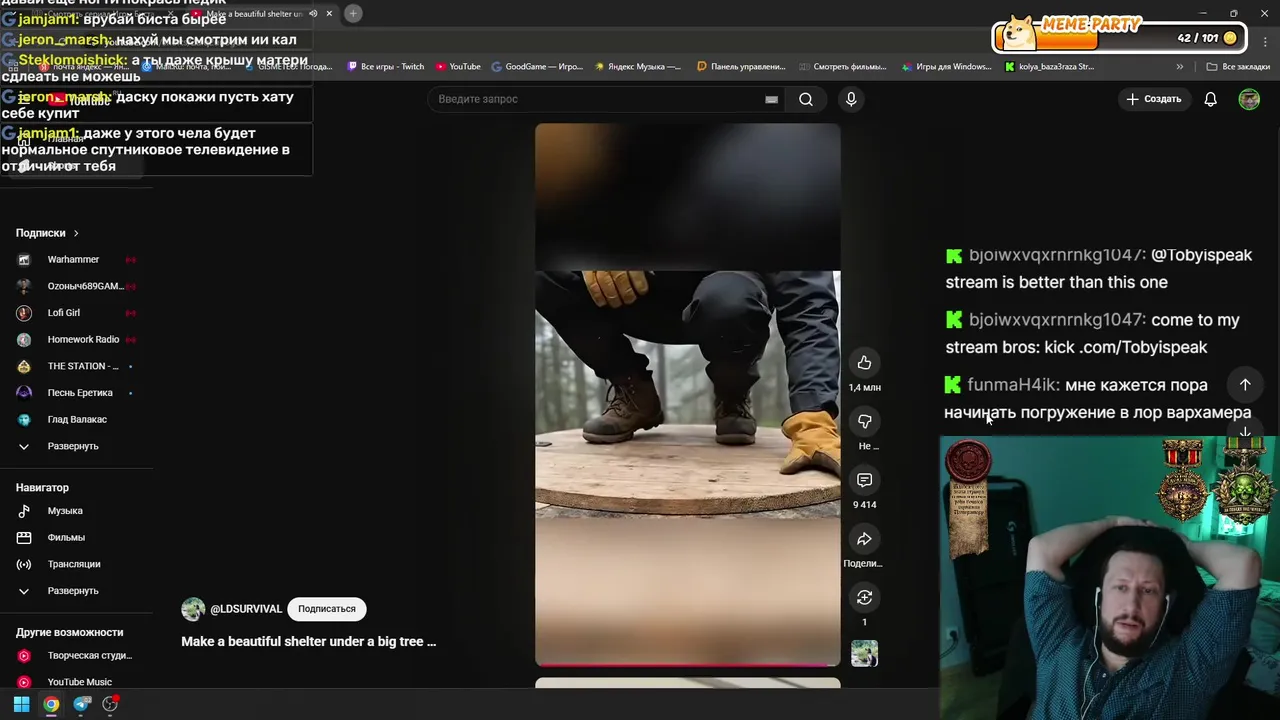The height and width of the screenshot is (720, 1280).
Task: Mute the tab with its speaker icon
Action: tap(313, 14)
